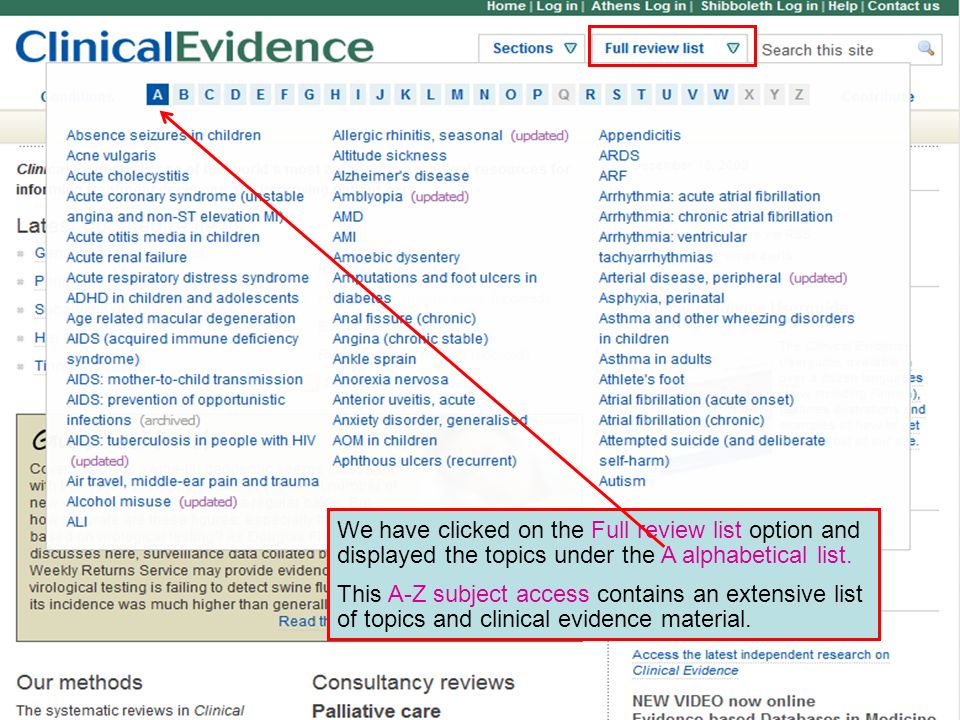Open the Anorexia nervosa review
The height and width of the screenshot is (720, 960).
(390, 380)
